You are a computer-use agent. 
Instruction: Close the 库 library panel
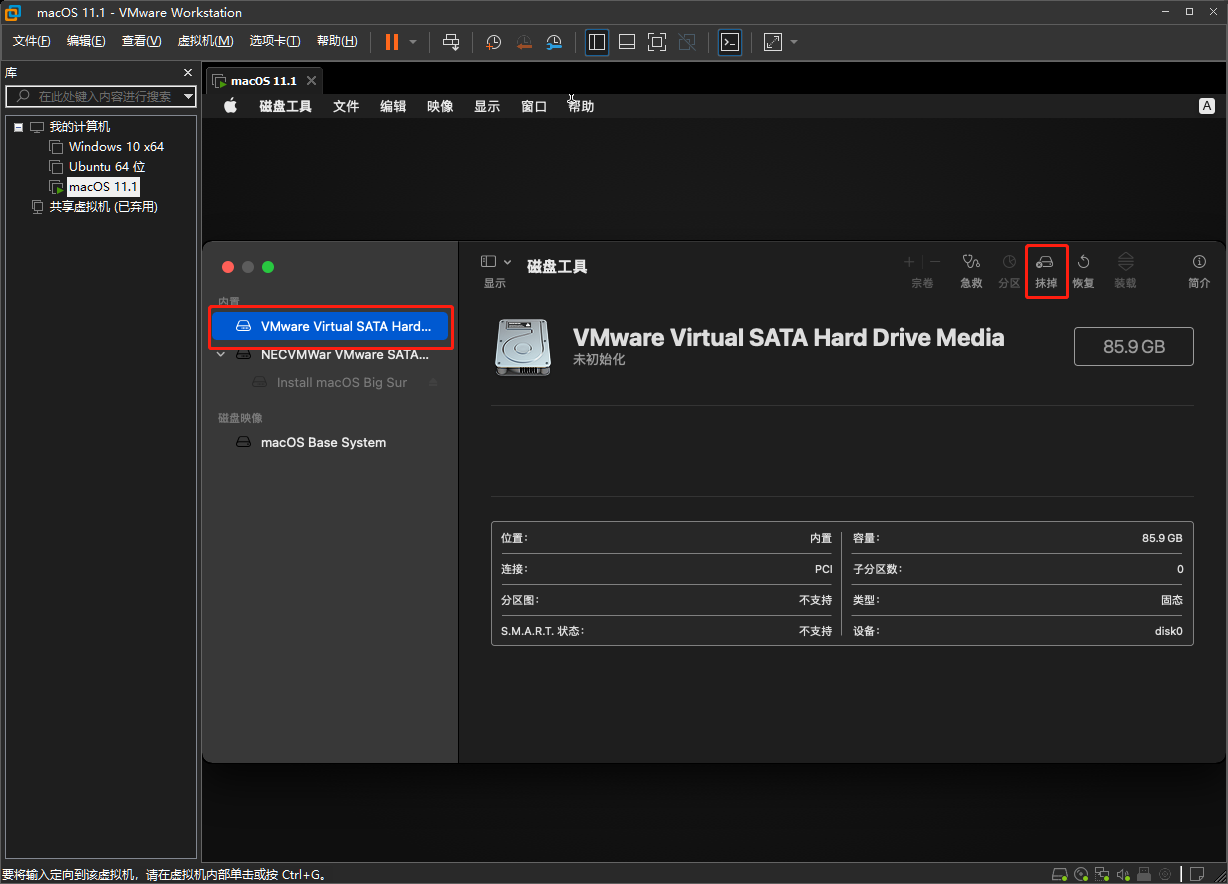pos(187,73)
